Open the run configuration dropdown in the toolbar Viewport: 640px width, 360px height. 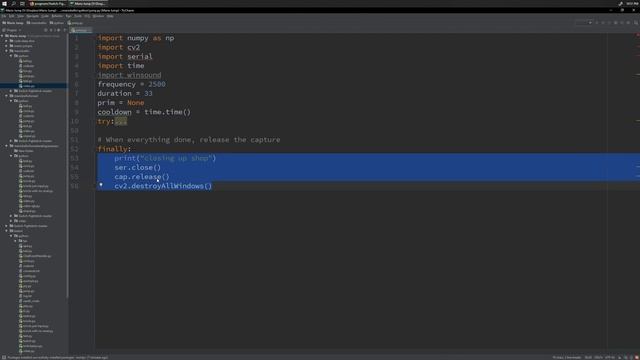point(584,23)
